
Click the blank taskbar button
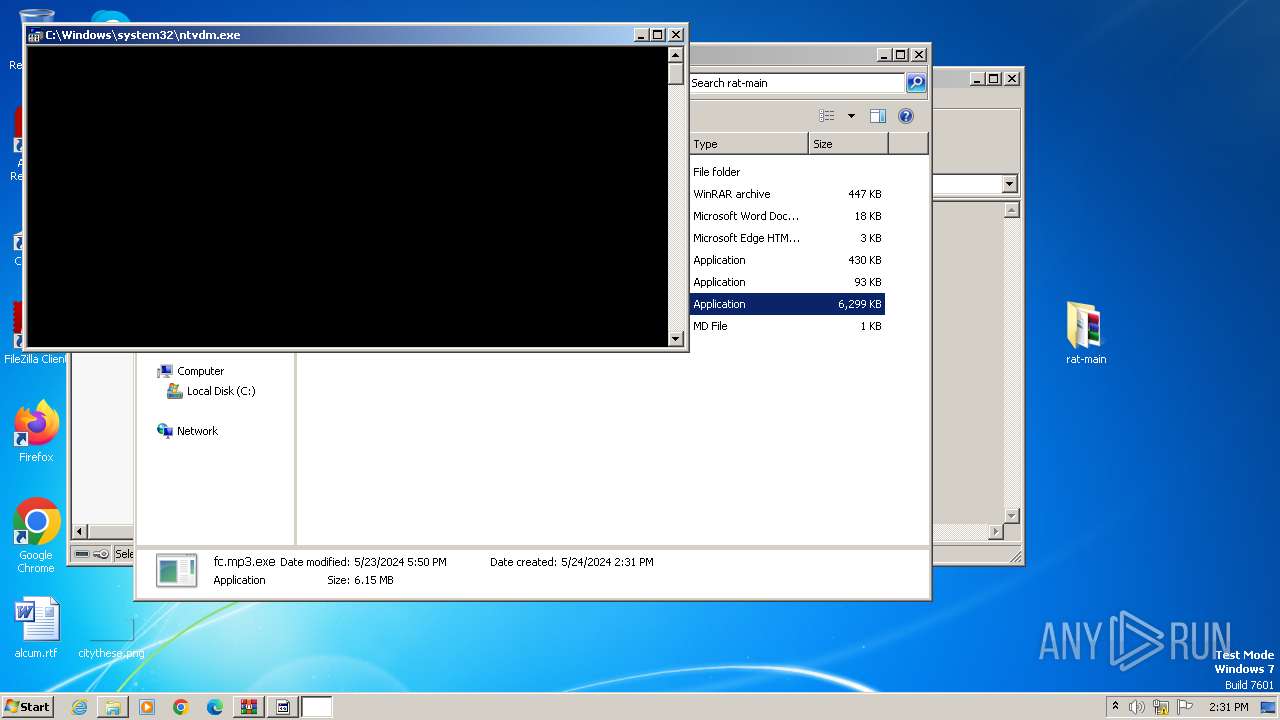[x=317, y=707]
